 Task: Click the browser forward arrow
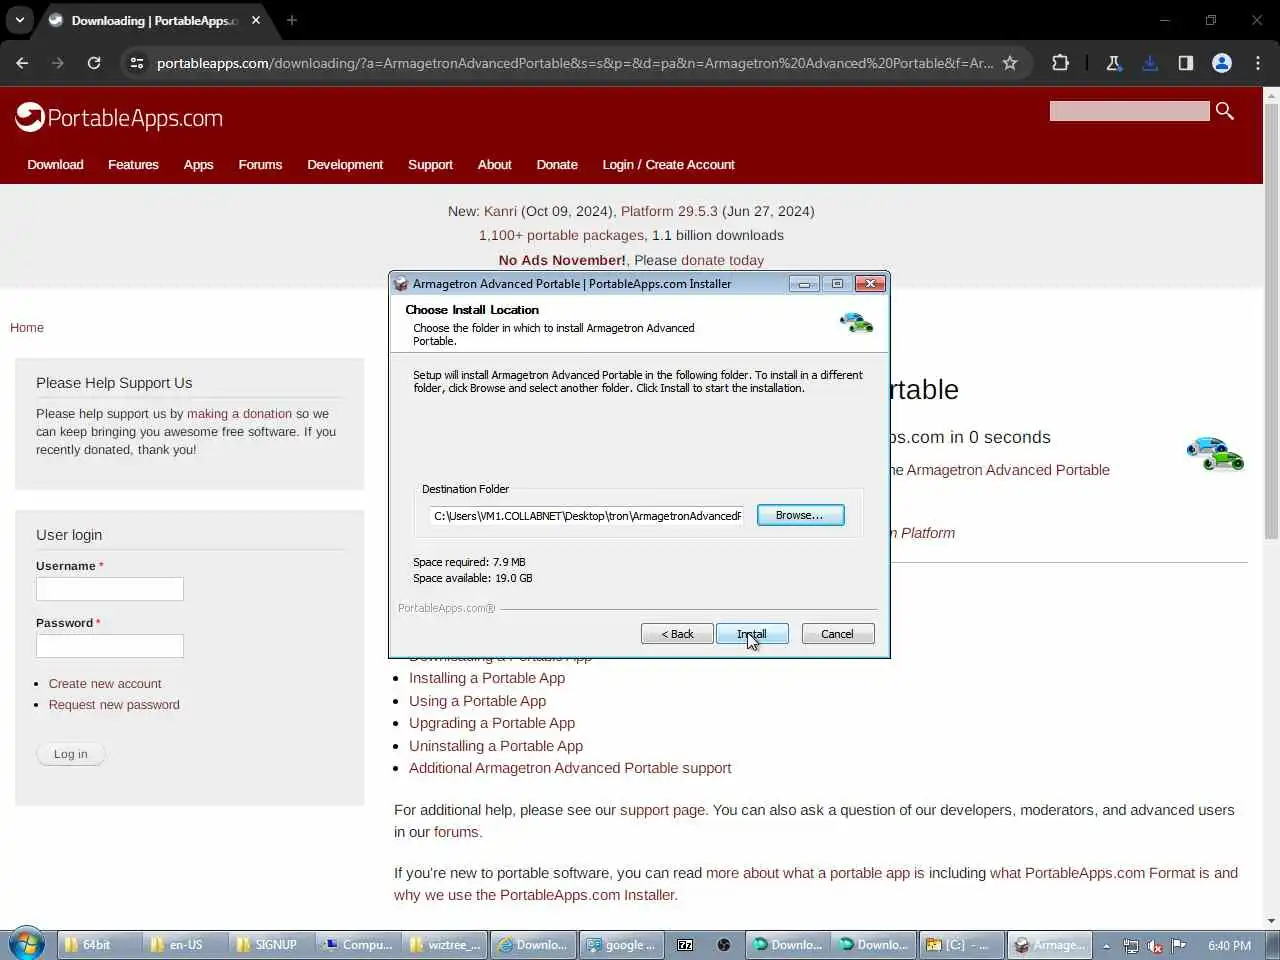tap(57, 63)
